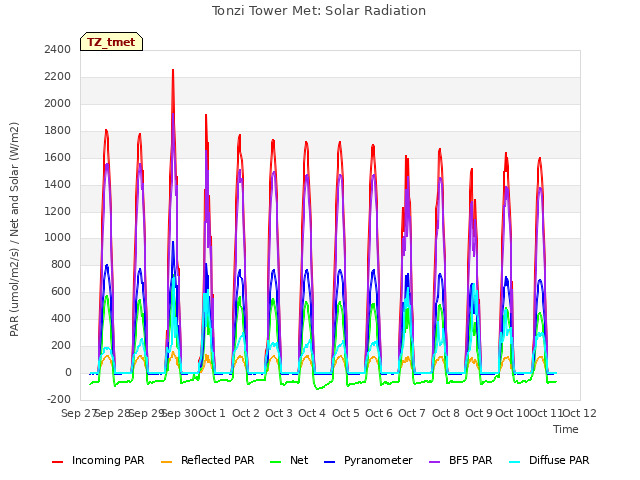
Task: Click the Oct 3 x-axis date label
Action: point(279,413)
